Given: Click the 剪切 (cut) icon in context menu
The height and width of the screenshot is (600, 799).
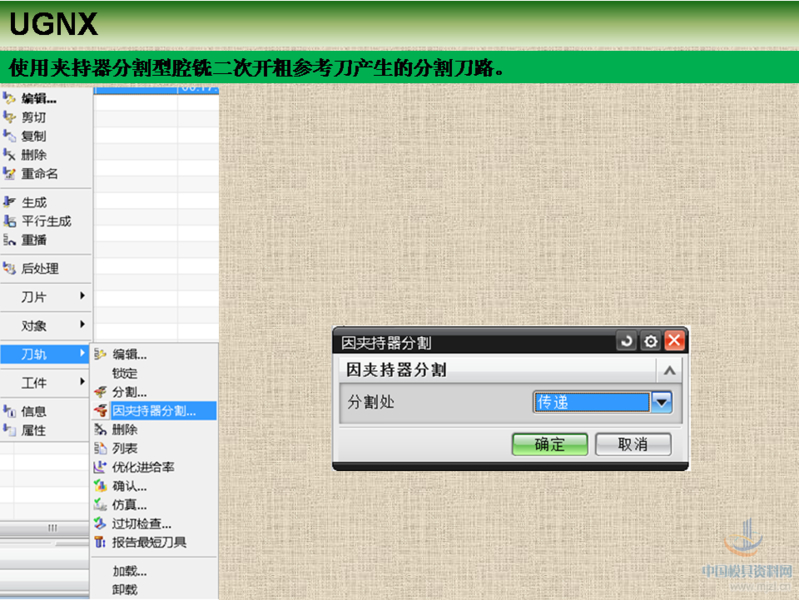Looking at the screenshot, I should [x=10, y=117].
